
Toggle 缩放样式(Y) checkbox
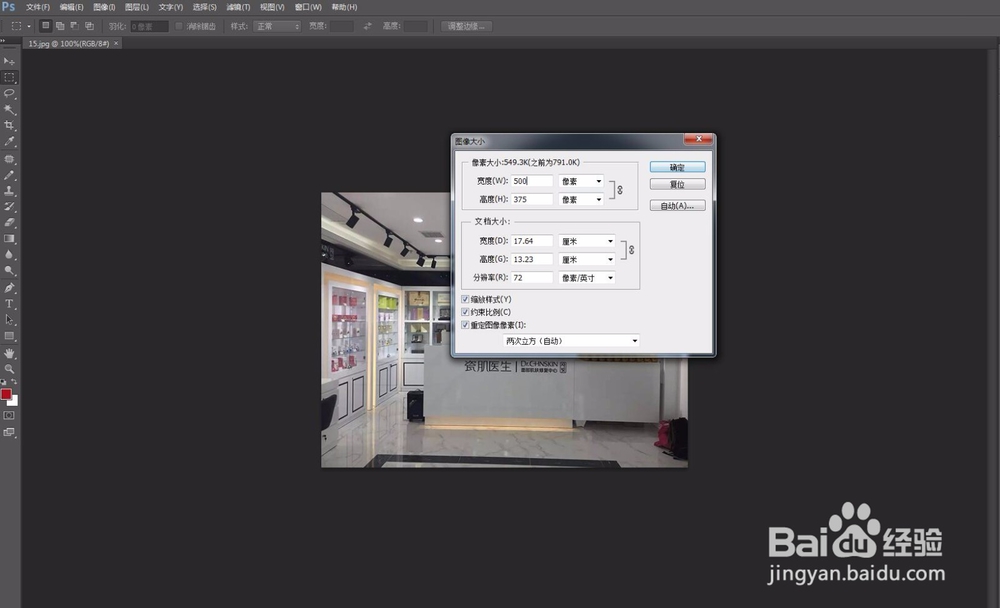(x=466, y=299)
